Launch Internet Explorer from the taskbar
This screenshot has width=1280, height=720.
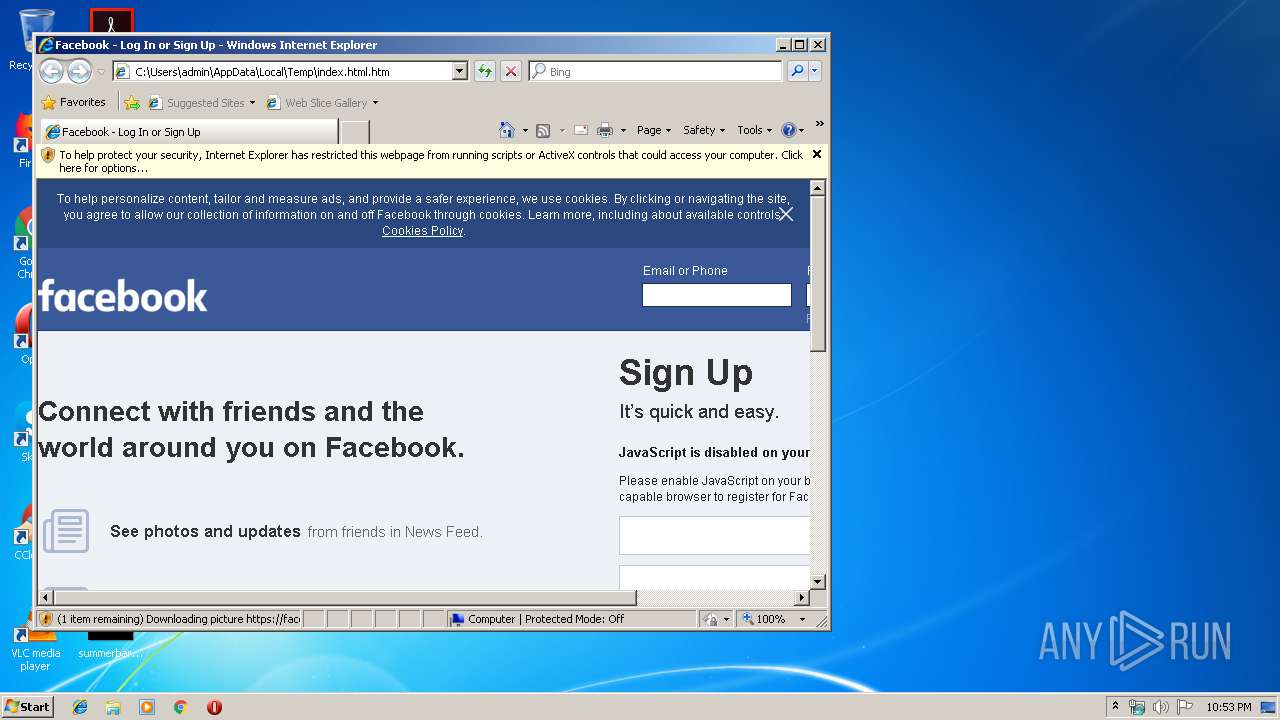[x=80, y=707]
